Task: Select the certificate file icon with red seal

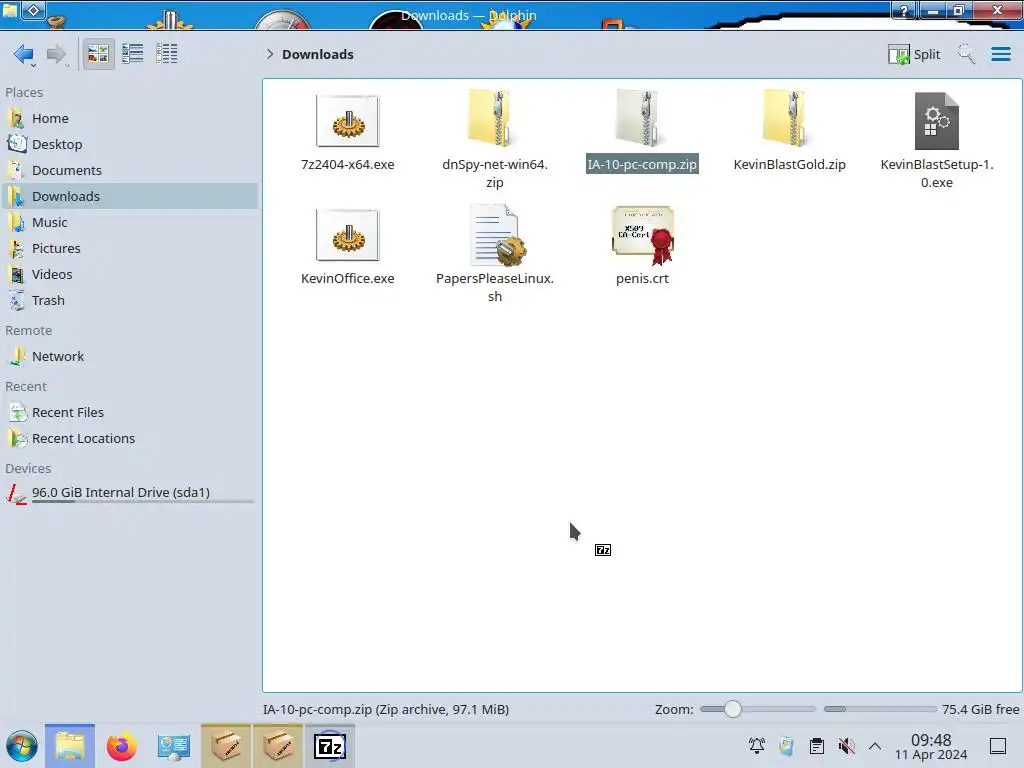Action: 643,235
